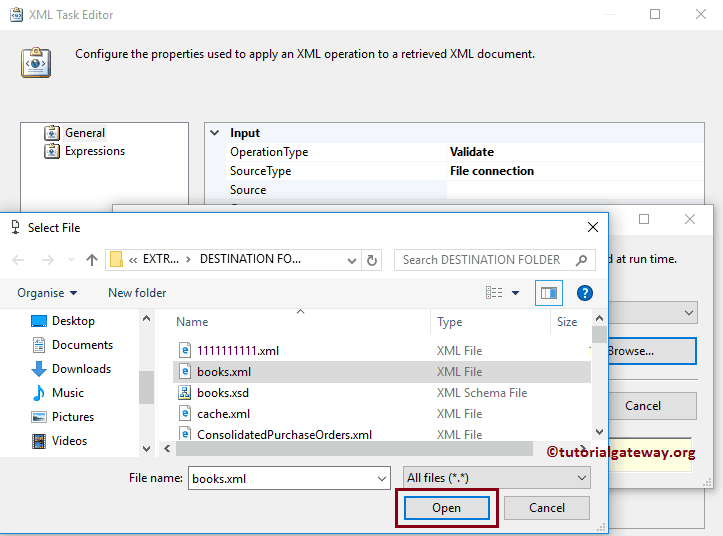Open the All files (*.*) filter dropdown

click(x=497, y=478)
